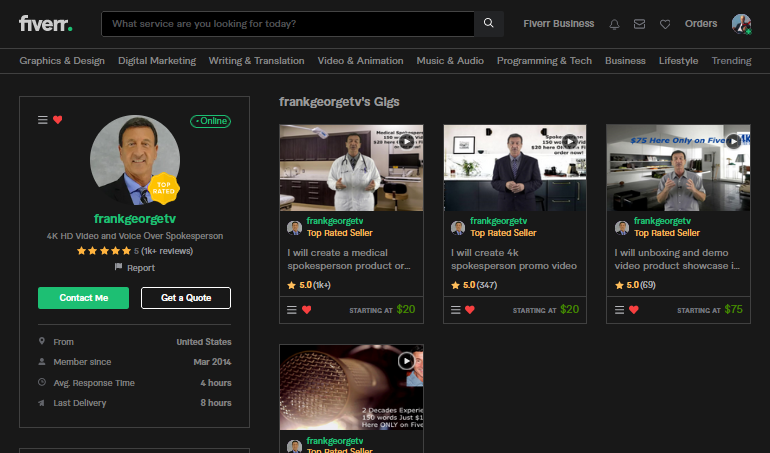
Task: Click the Fiverr logo
Action: (x=46, y=23)
